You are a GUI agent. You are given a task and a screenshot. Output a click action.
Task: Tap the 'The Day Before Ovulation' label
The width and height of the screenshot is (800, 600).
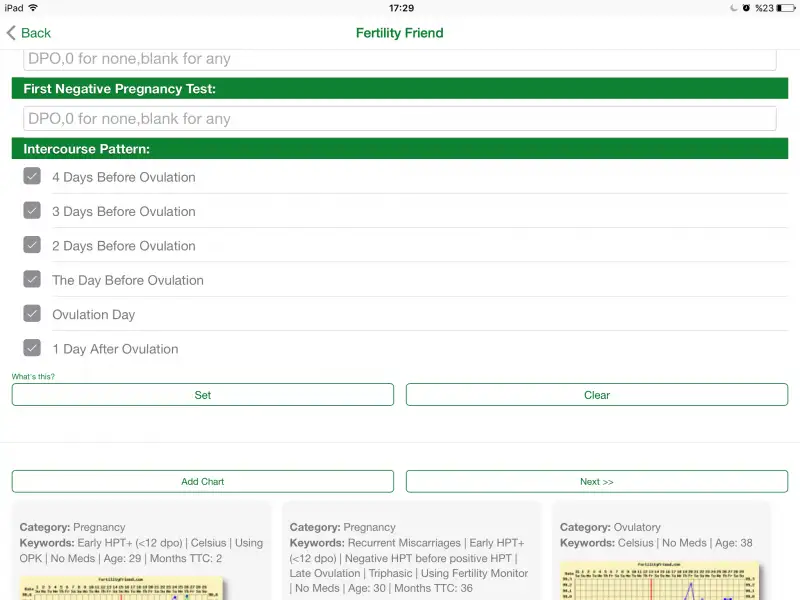[128, 280]
